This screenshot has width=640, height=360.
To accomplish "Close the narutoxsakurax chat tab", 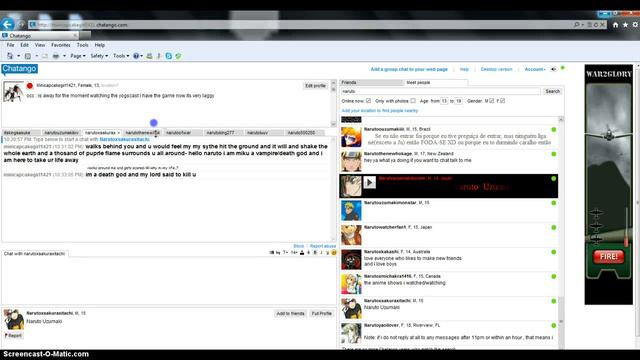I will pos(118,133).
